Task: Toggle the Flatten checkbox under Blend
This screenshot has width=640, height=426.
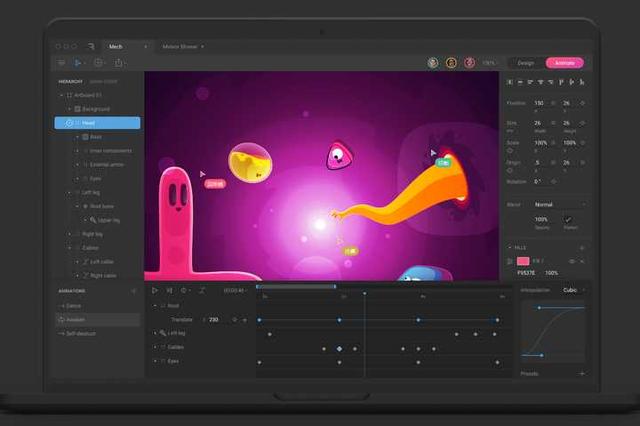Action: pos(568,220)
